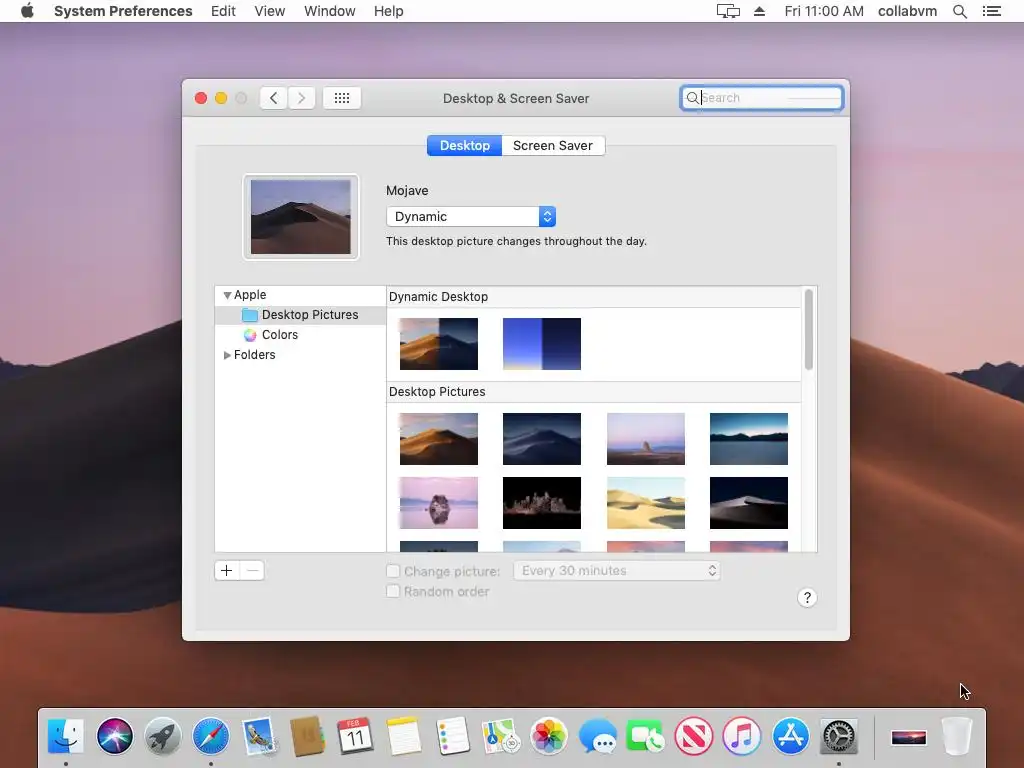1024x768 pixels.
Task: Open the System Preferences menu
Action: (x=123, y=11)
